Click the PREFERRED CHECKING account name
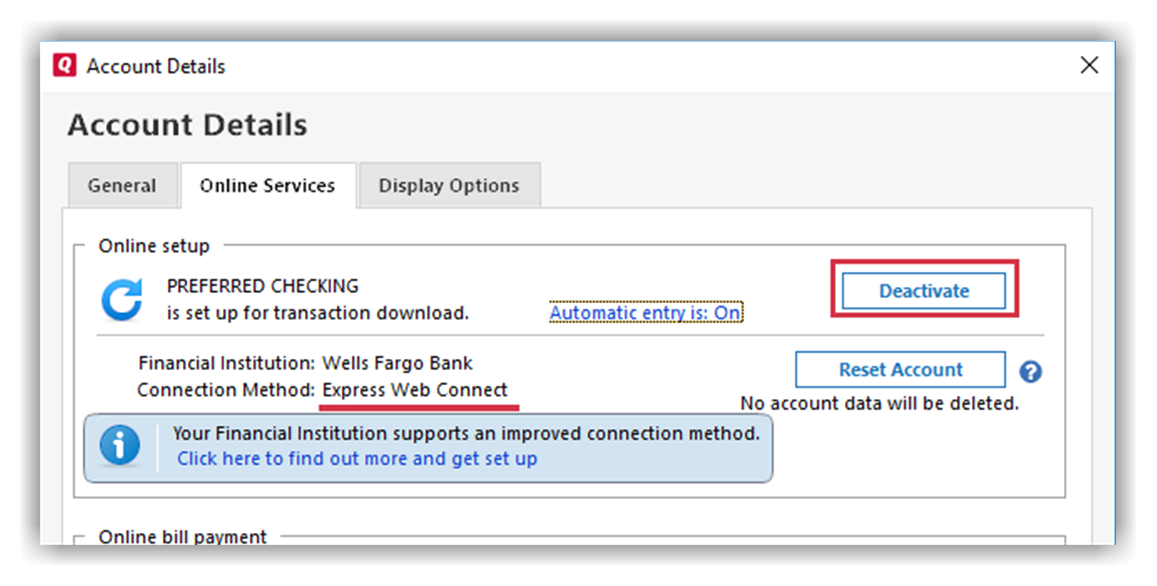The width and height of the screenshot is (1157, 586). pyautogui.click(x=262, y=287)
